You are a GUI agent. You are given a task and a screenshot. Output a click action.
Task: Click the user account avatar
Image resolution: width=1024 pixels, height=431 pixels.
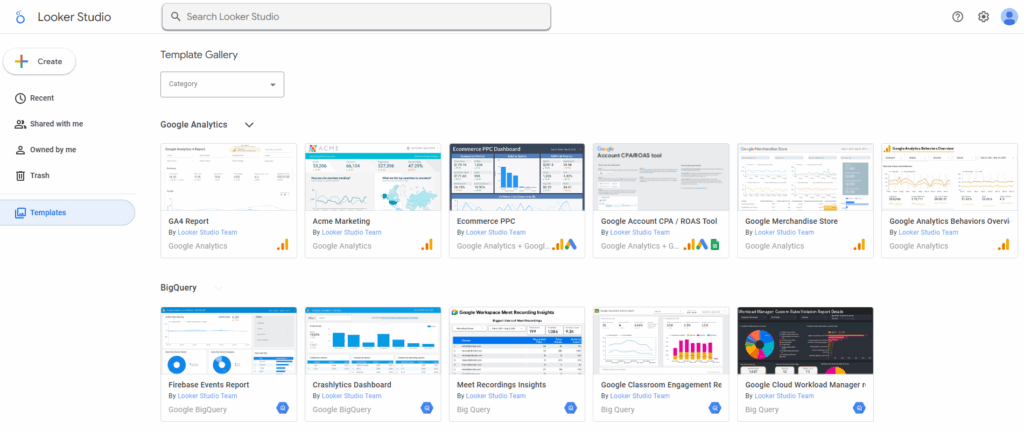pos(1009,17)
